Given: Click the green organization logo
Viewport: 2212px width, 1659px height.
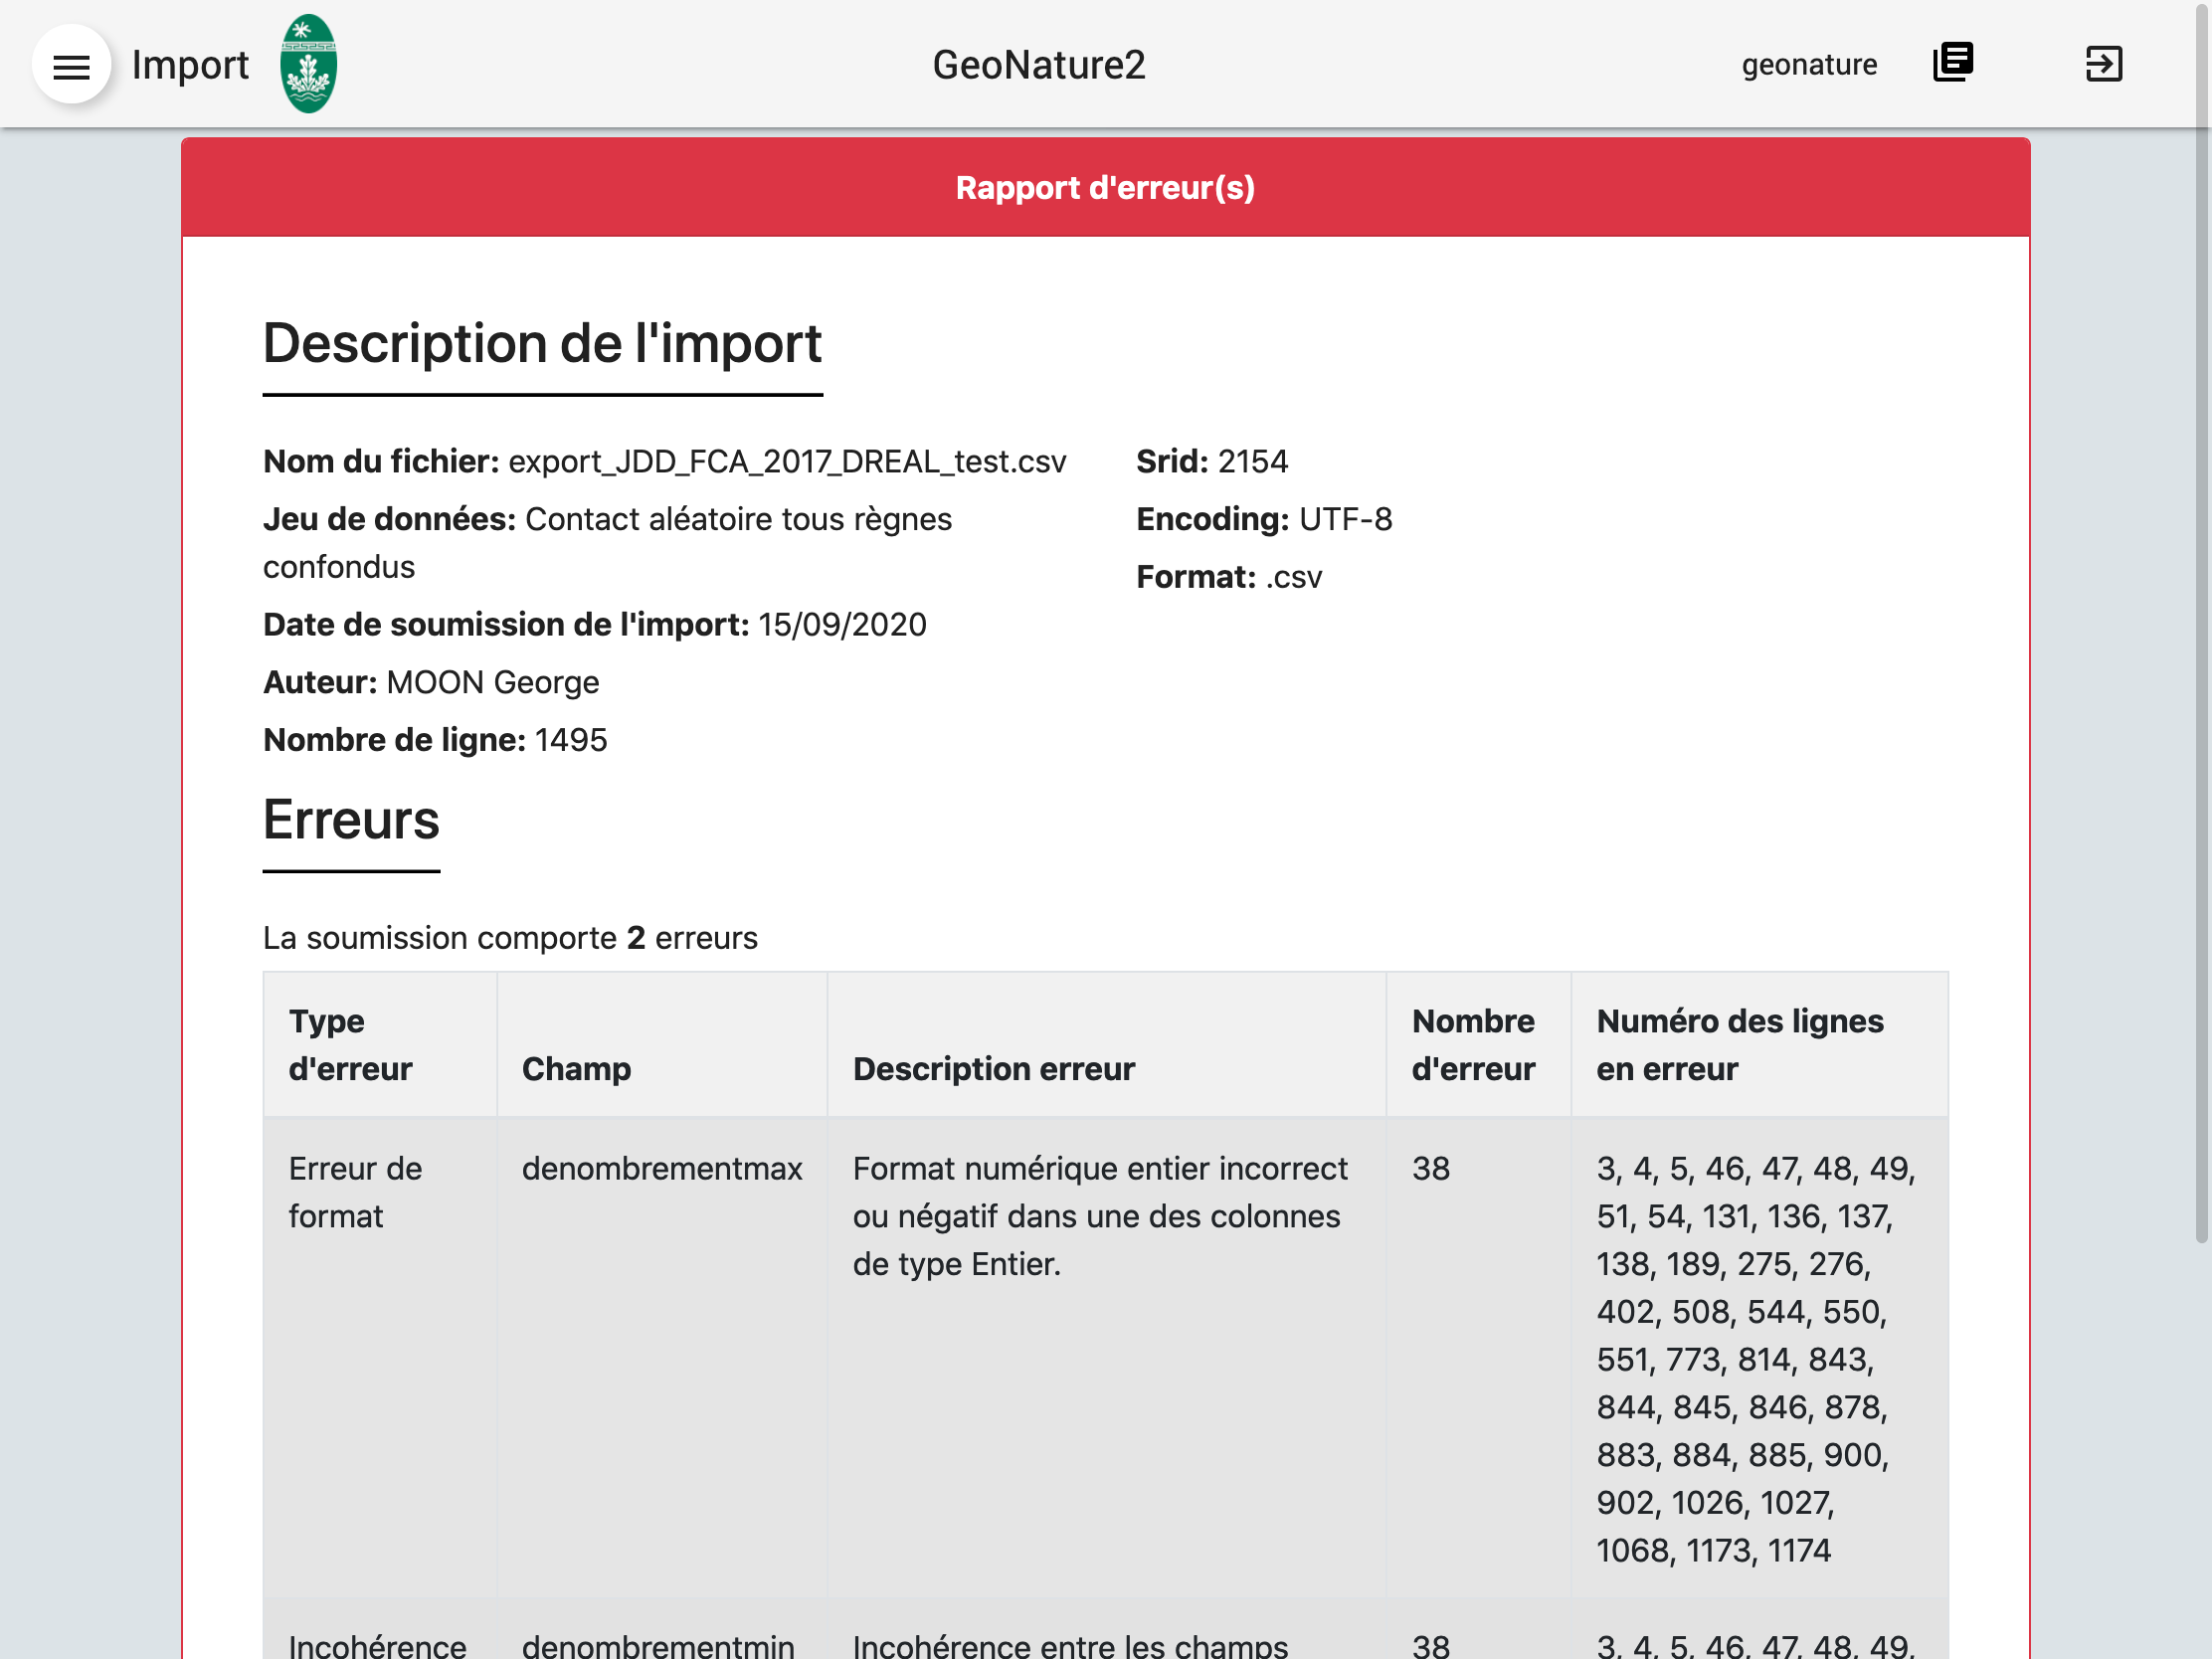Looking at the screenshot, I should click(308, 64).
